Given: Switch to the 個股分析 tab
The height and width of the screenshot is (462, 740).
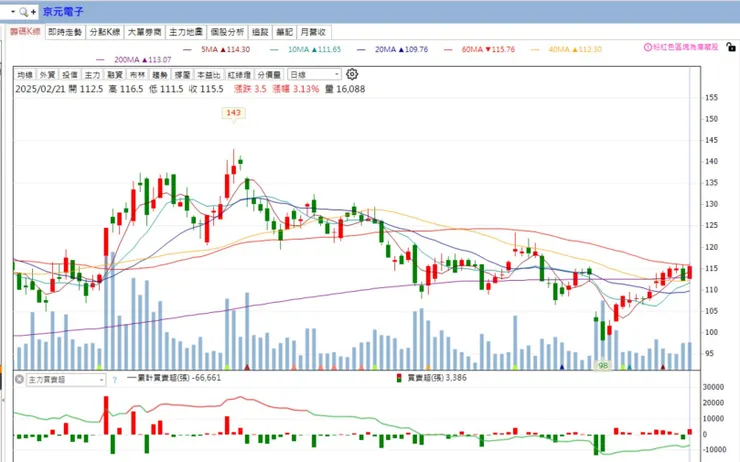Looking at the screenshot, I should [x=227, y=32].
